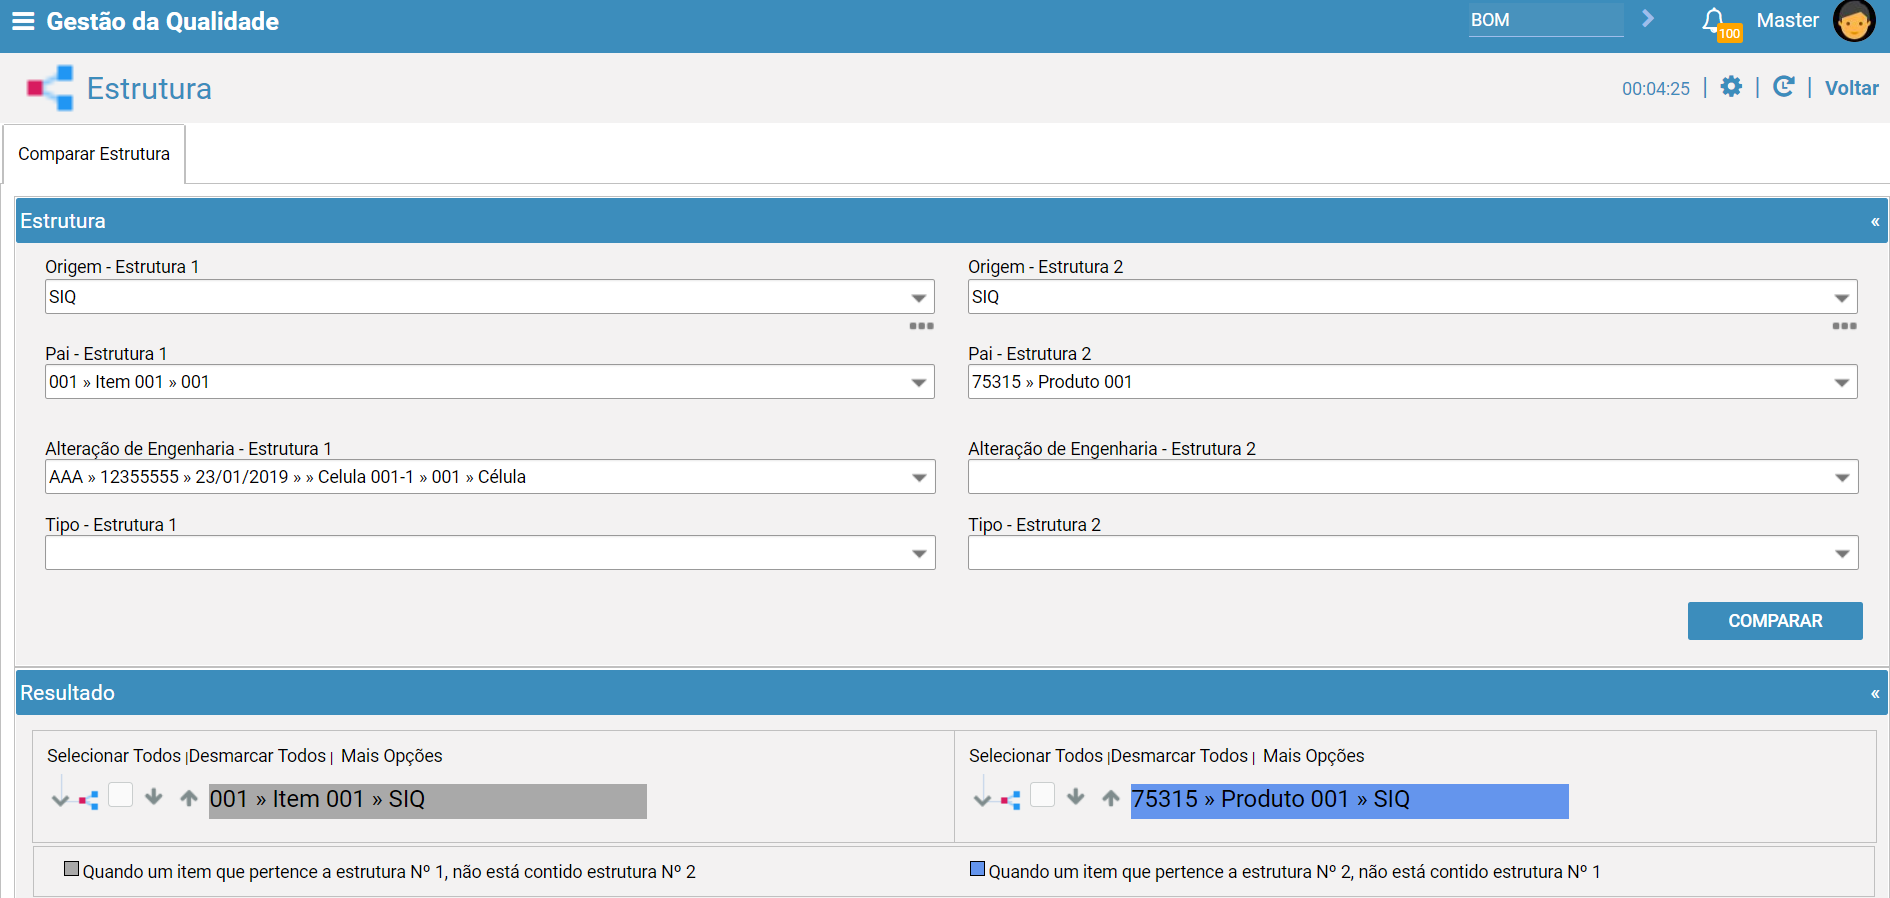Screen dimensions: 1890x898
Task: Click the BOM search field
Action: click(x=1546, y=20)
